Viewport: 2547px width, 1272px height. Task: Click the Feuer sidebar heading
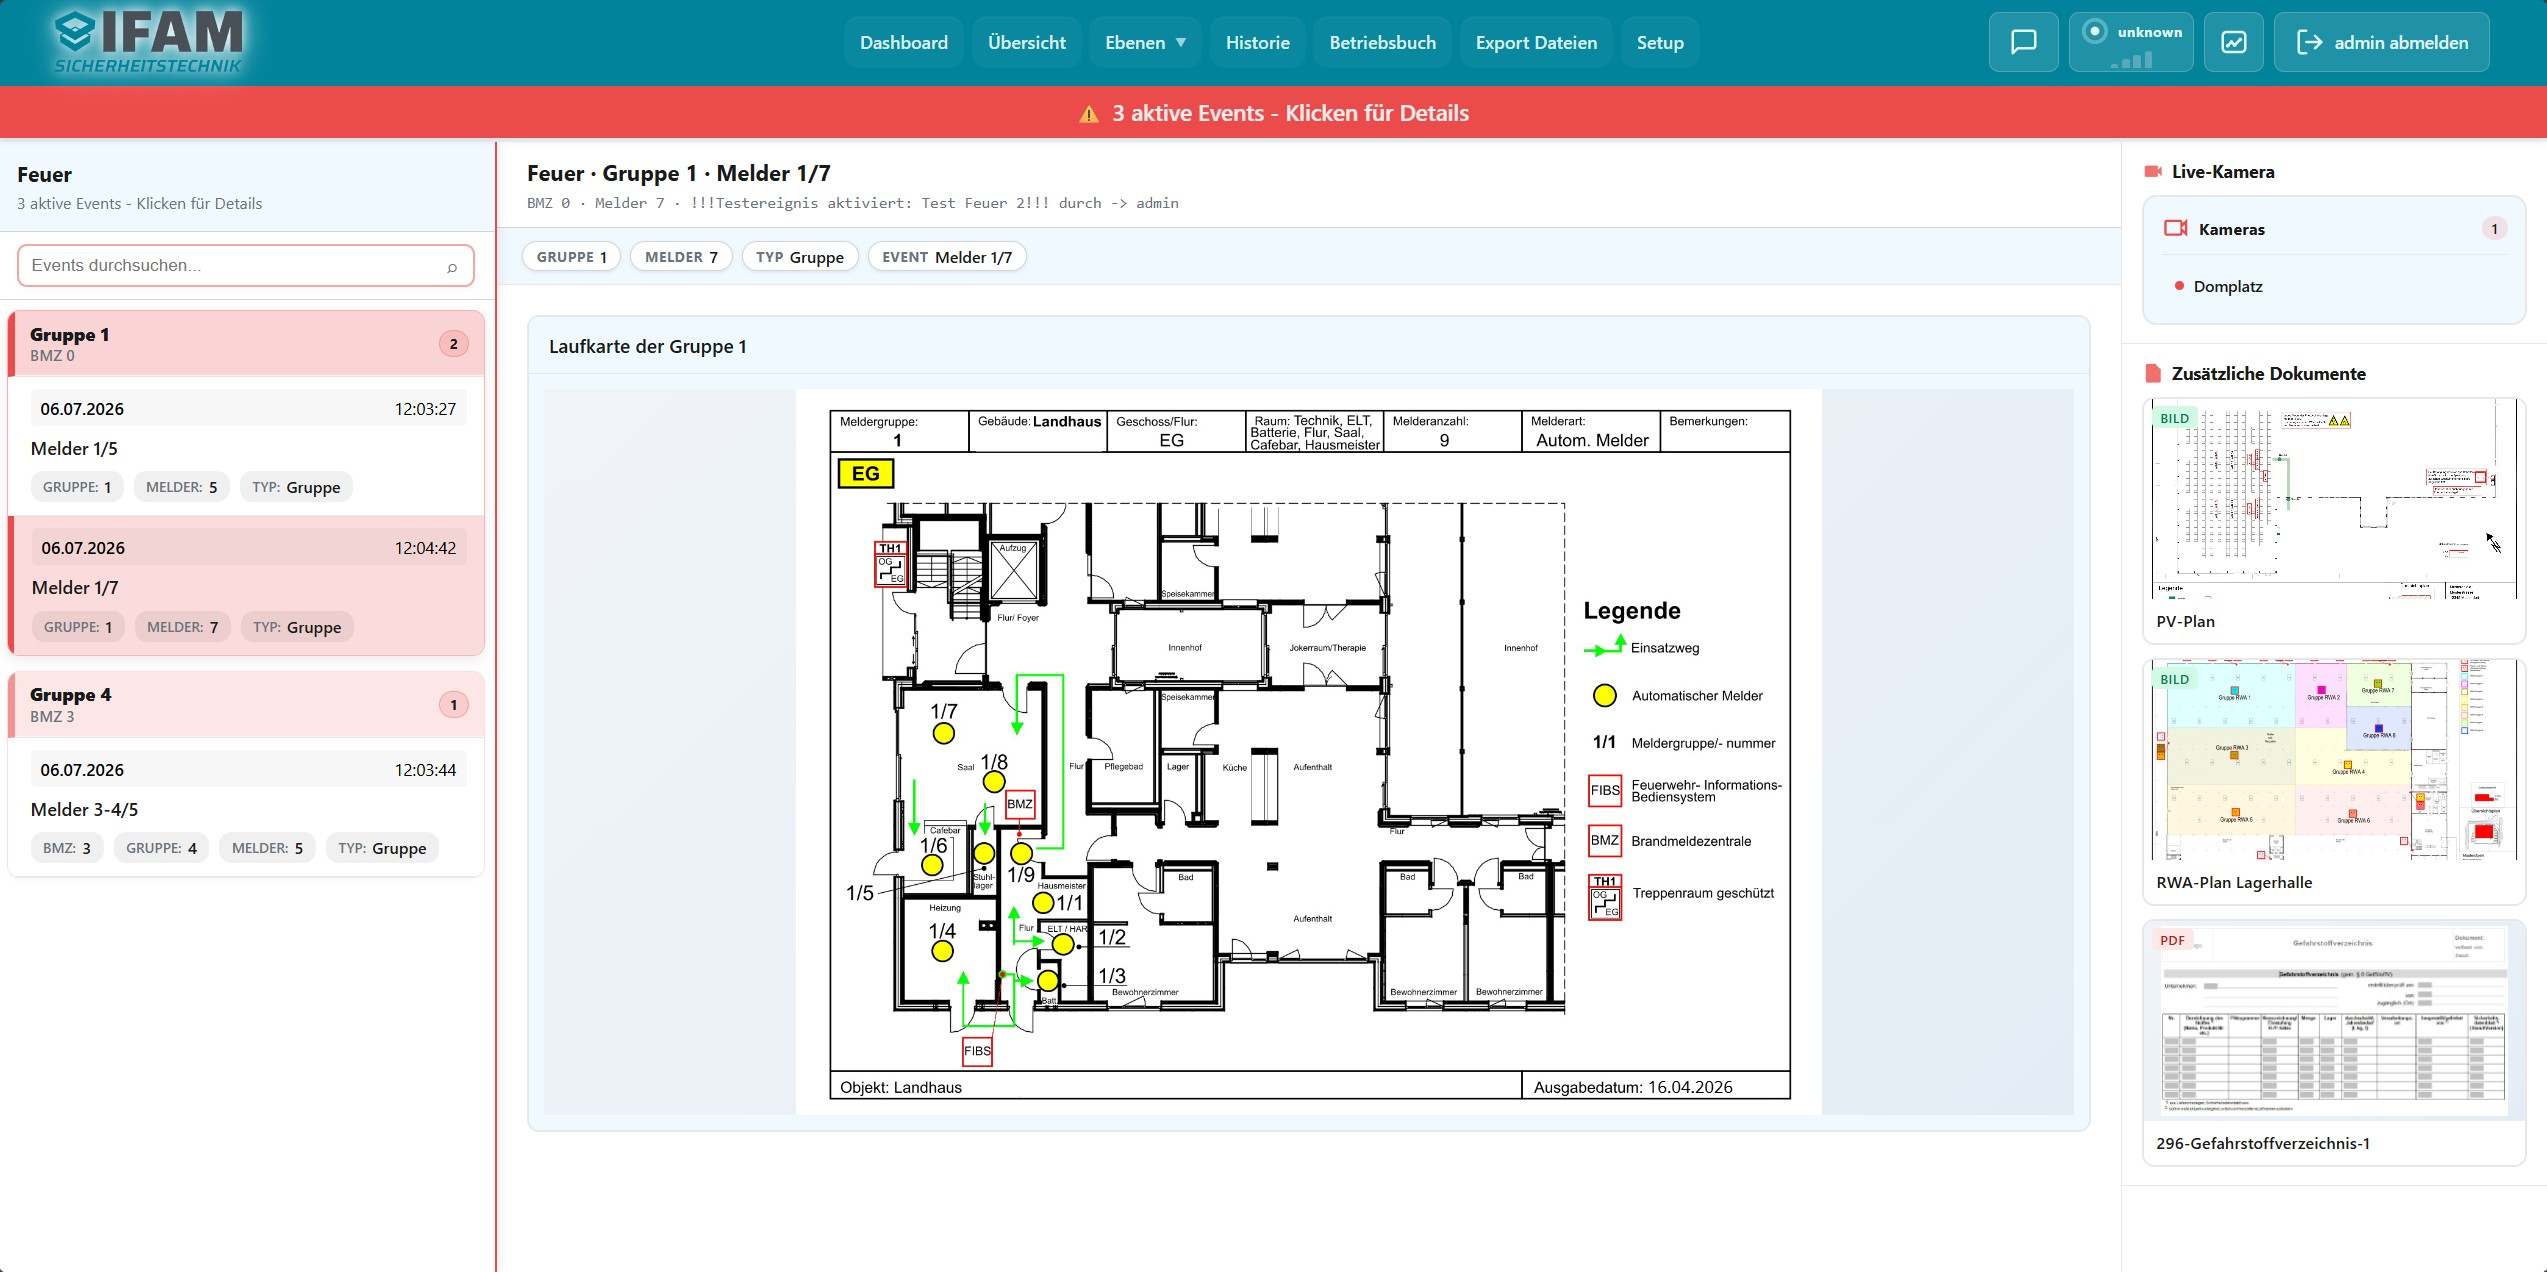coord(44,175)
